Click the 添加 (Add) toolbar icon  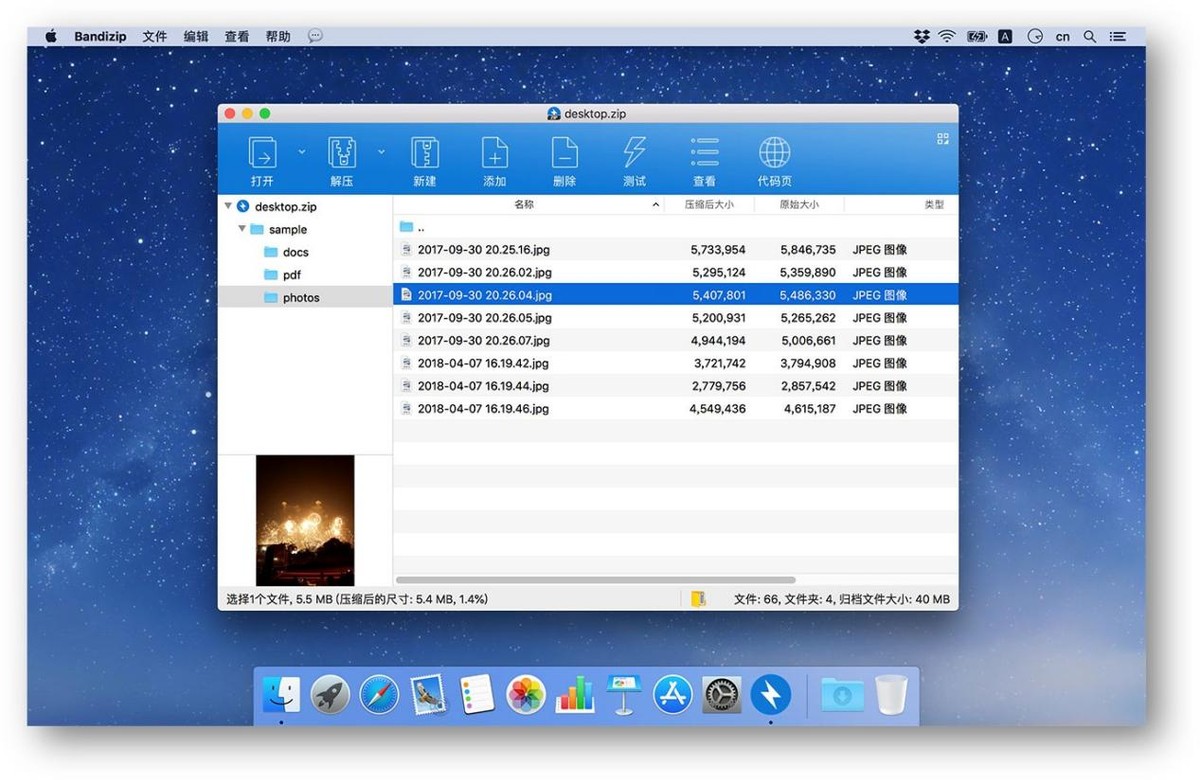coord(495,154)
